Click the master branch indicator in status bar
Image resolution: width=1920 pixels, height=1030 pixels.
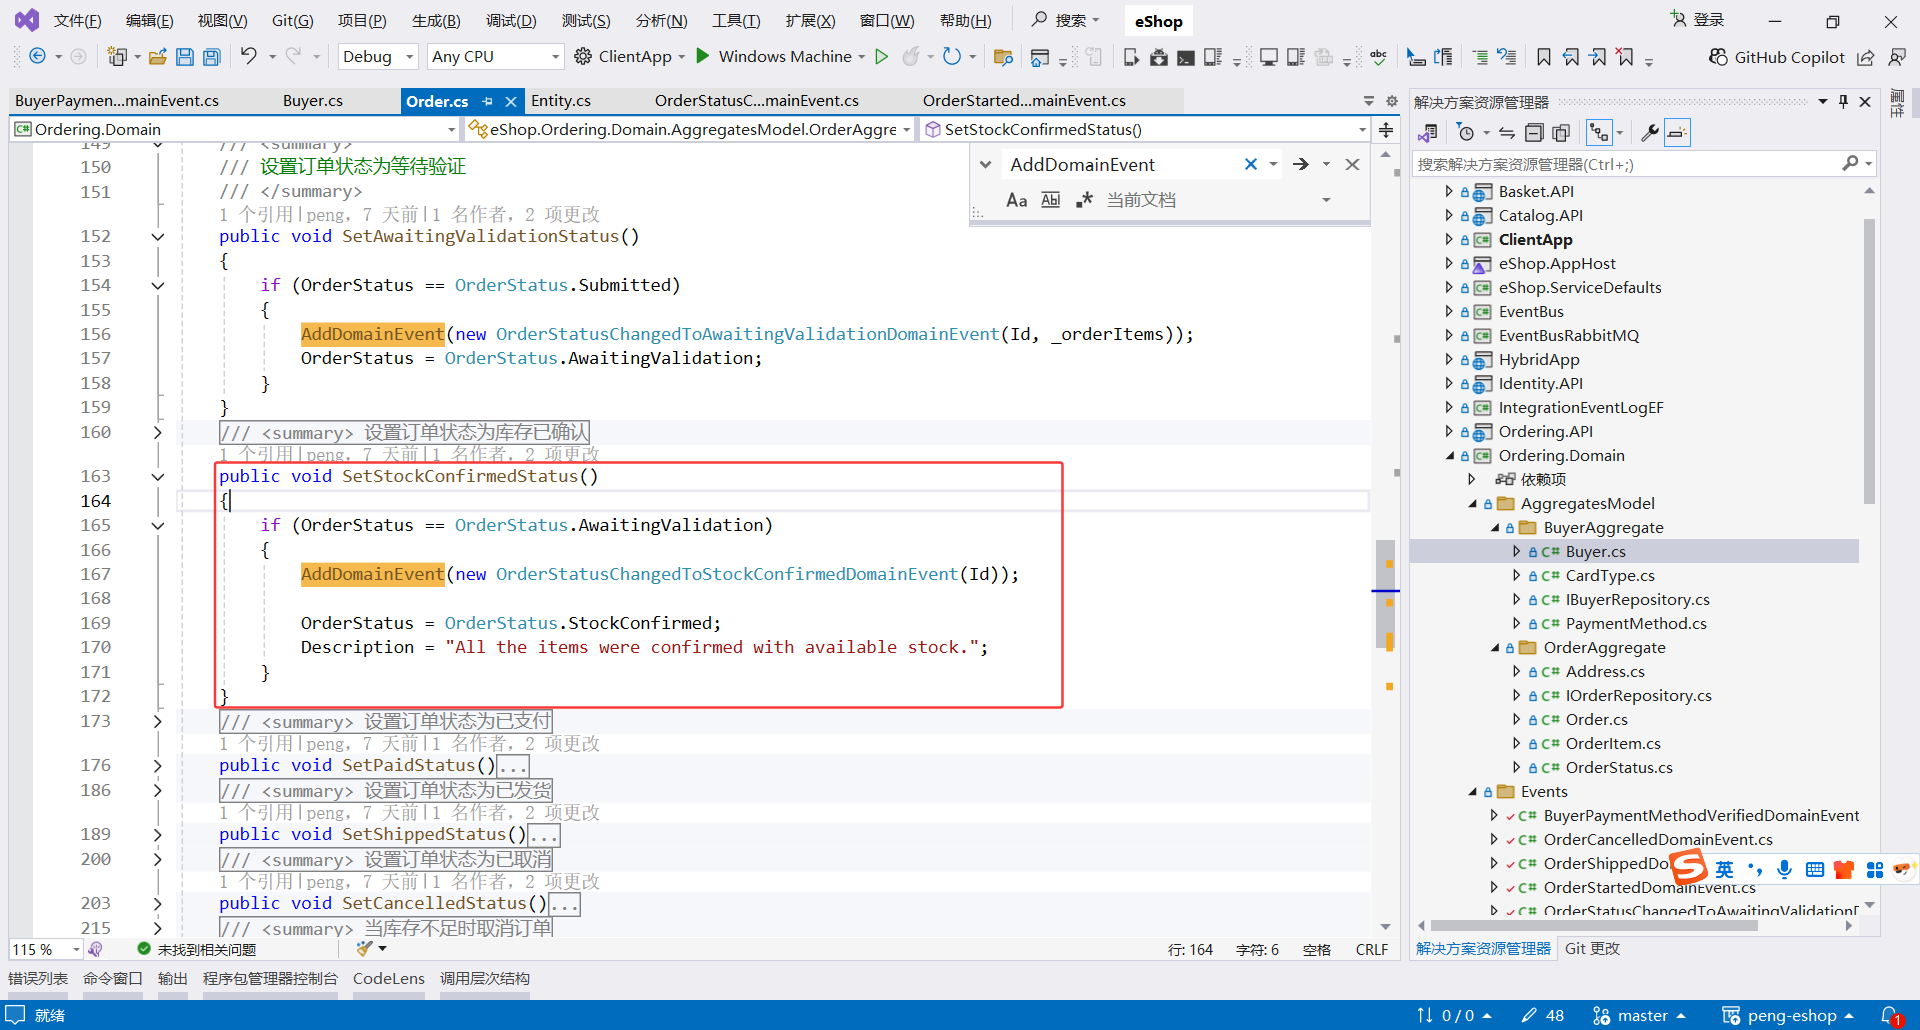[x=1640, y=1016]
